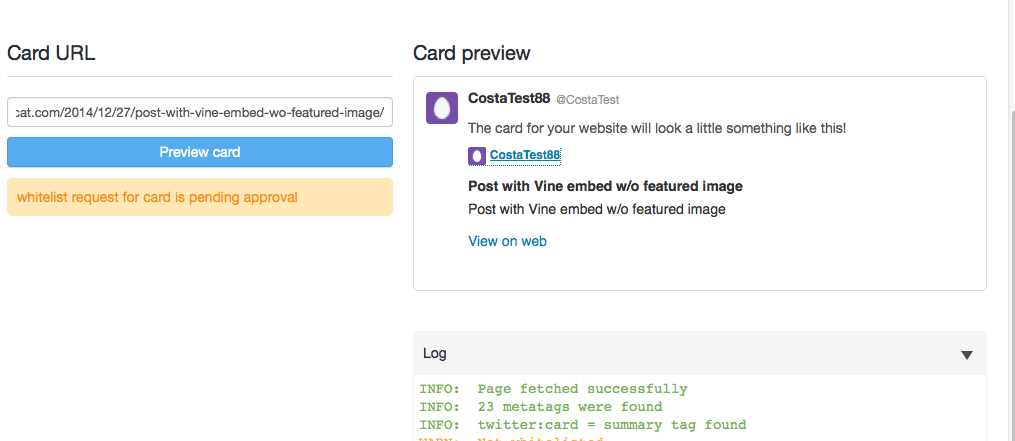
Task: Click the large purple egg avatar
Action: tap(442, 107)
